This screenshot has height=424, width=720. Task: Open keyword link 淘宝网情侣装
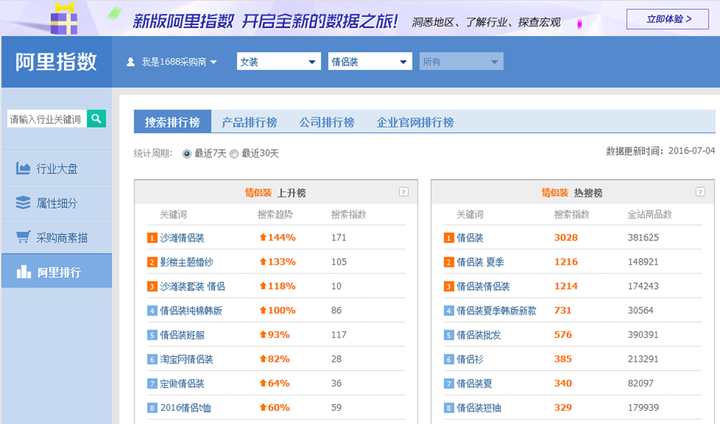186,360
